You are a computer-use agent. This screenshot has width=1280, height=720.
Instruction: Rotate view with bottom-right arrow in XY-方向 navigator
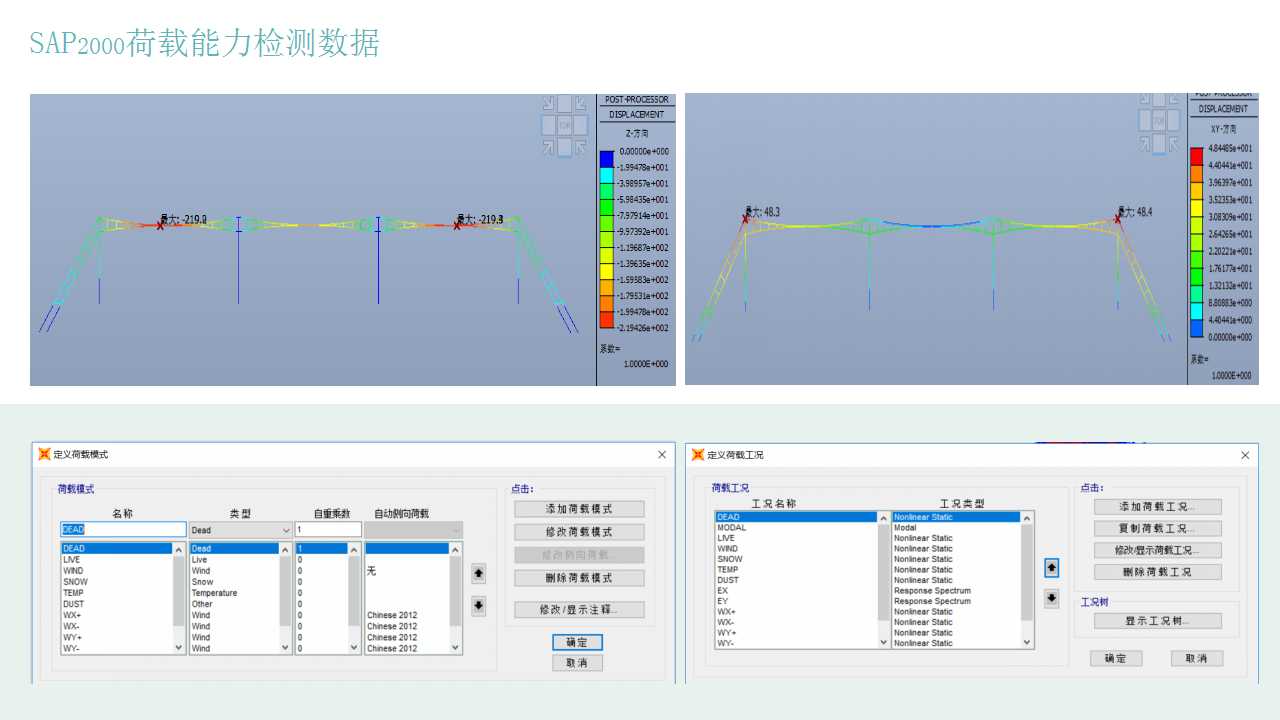[x=1175, y=143]
